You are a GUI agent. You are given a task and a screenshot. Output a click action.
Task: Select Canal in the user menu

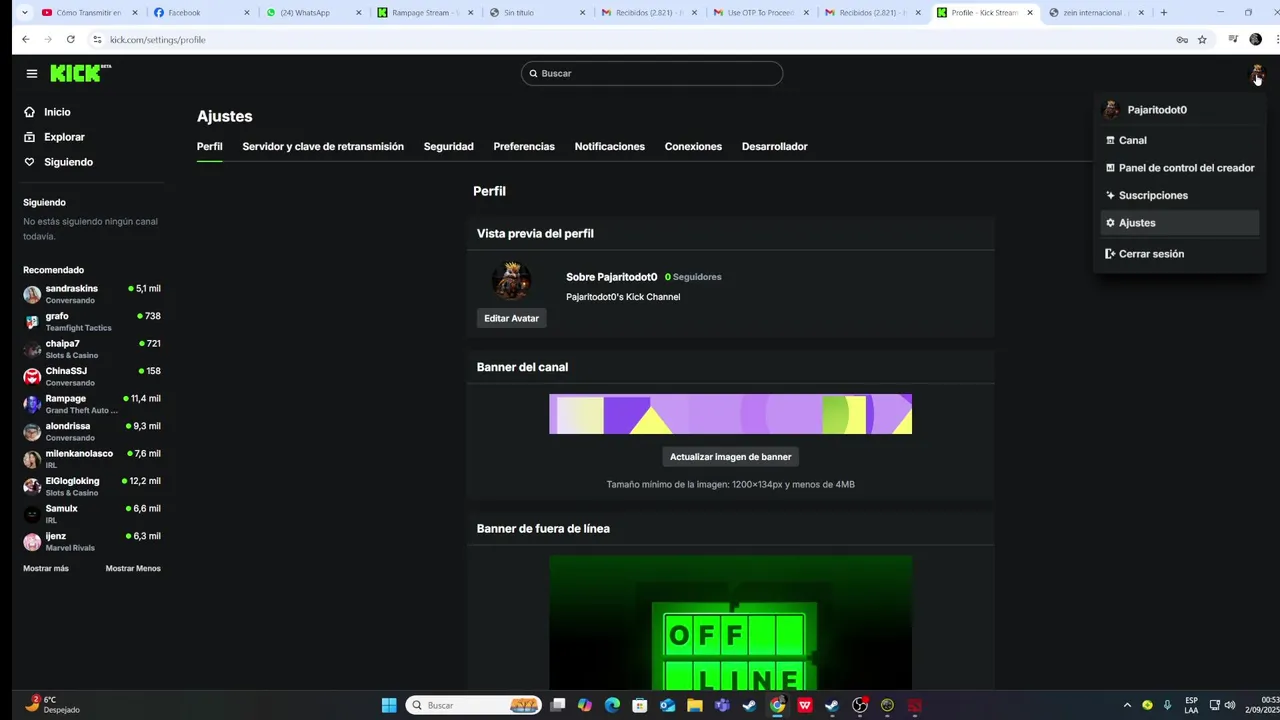tap(1179, 140)
